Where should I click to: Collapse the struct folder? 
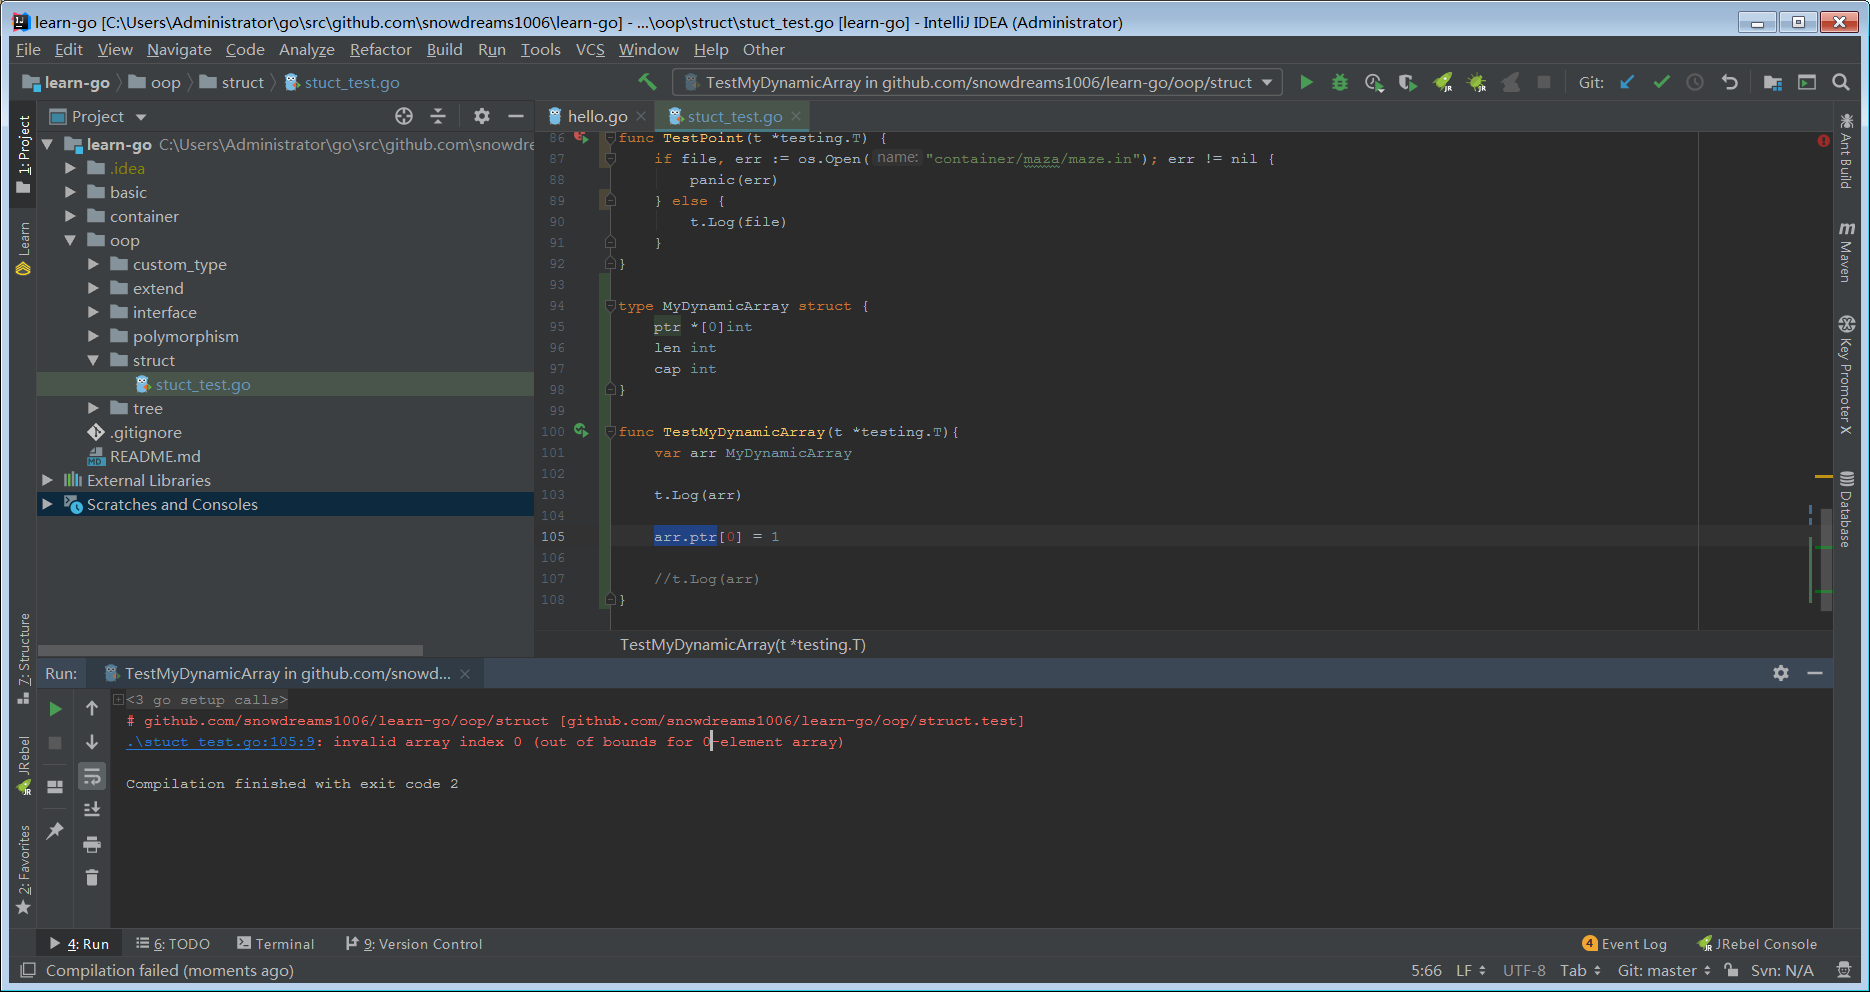tap(93, 360)
